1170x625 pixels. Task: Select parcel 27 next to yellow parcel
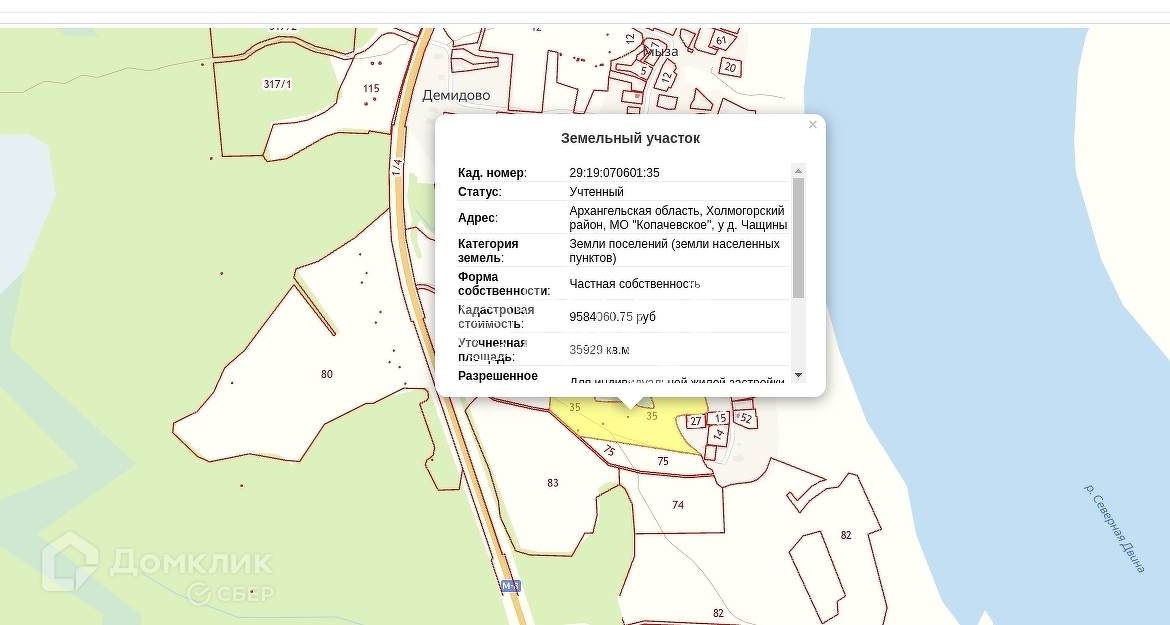(696, 421)
